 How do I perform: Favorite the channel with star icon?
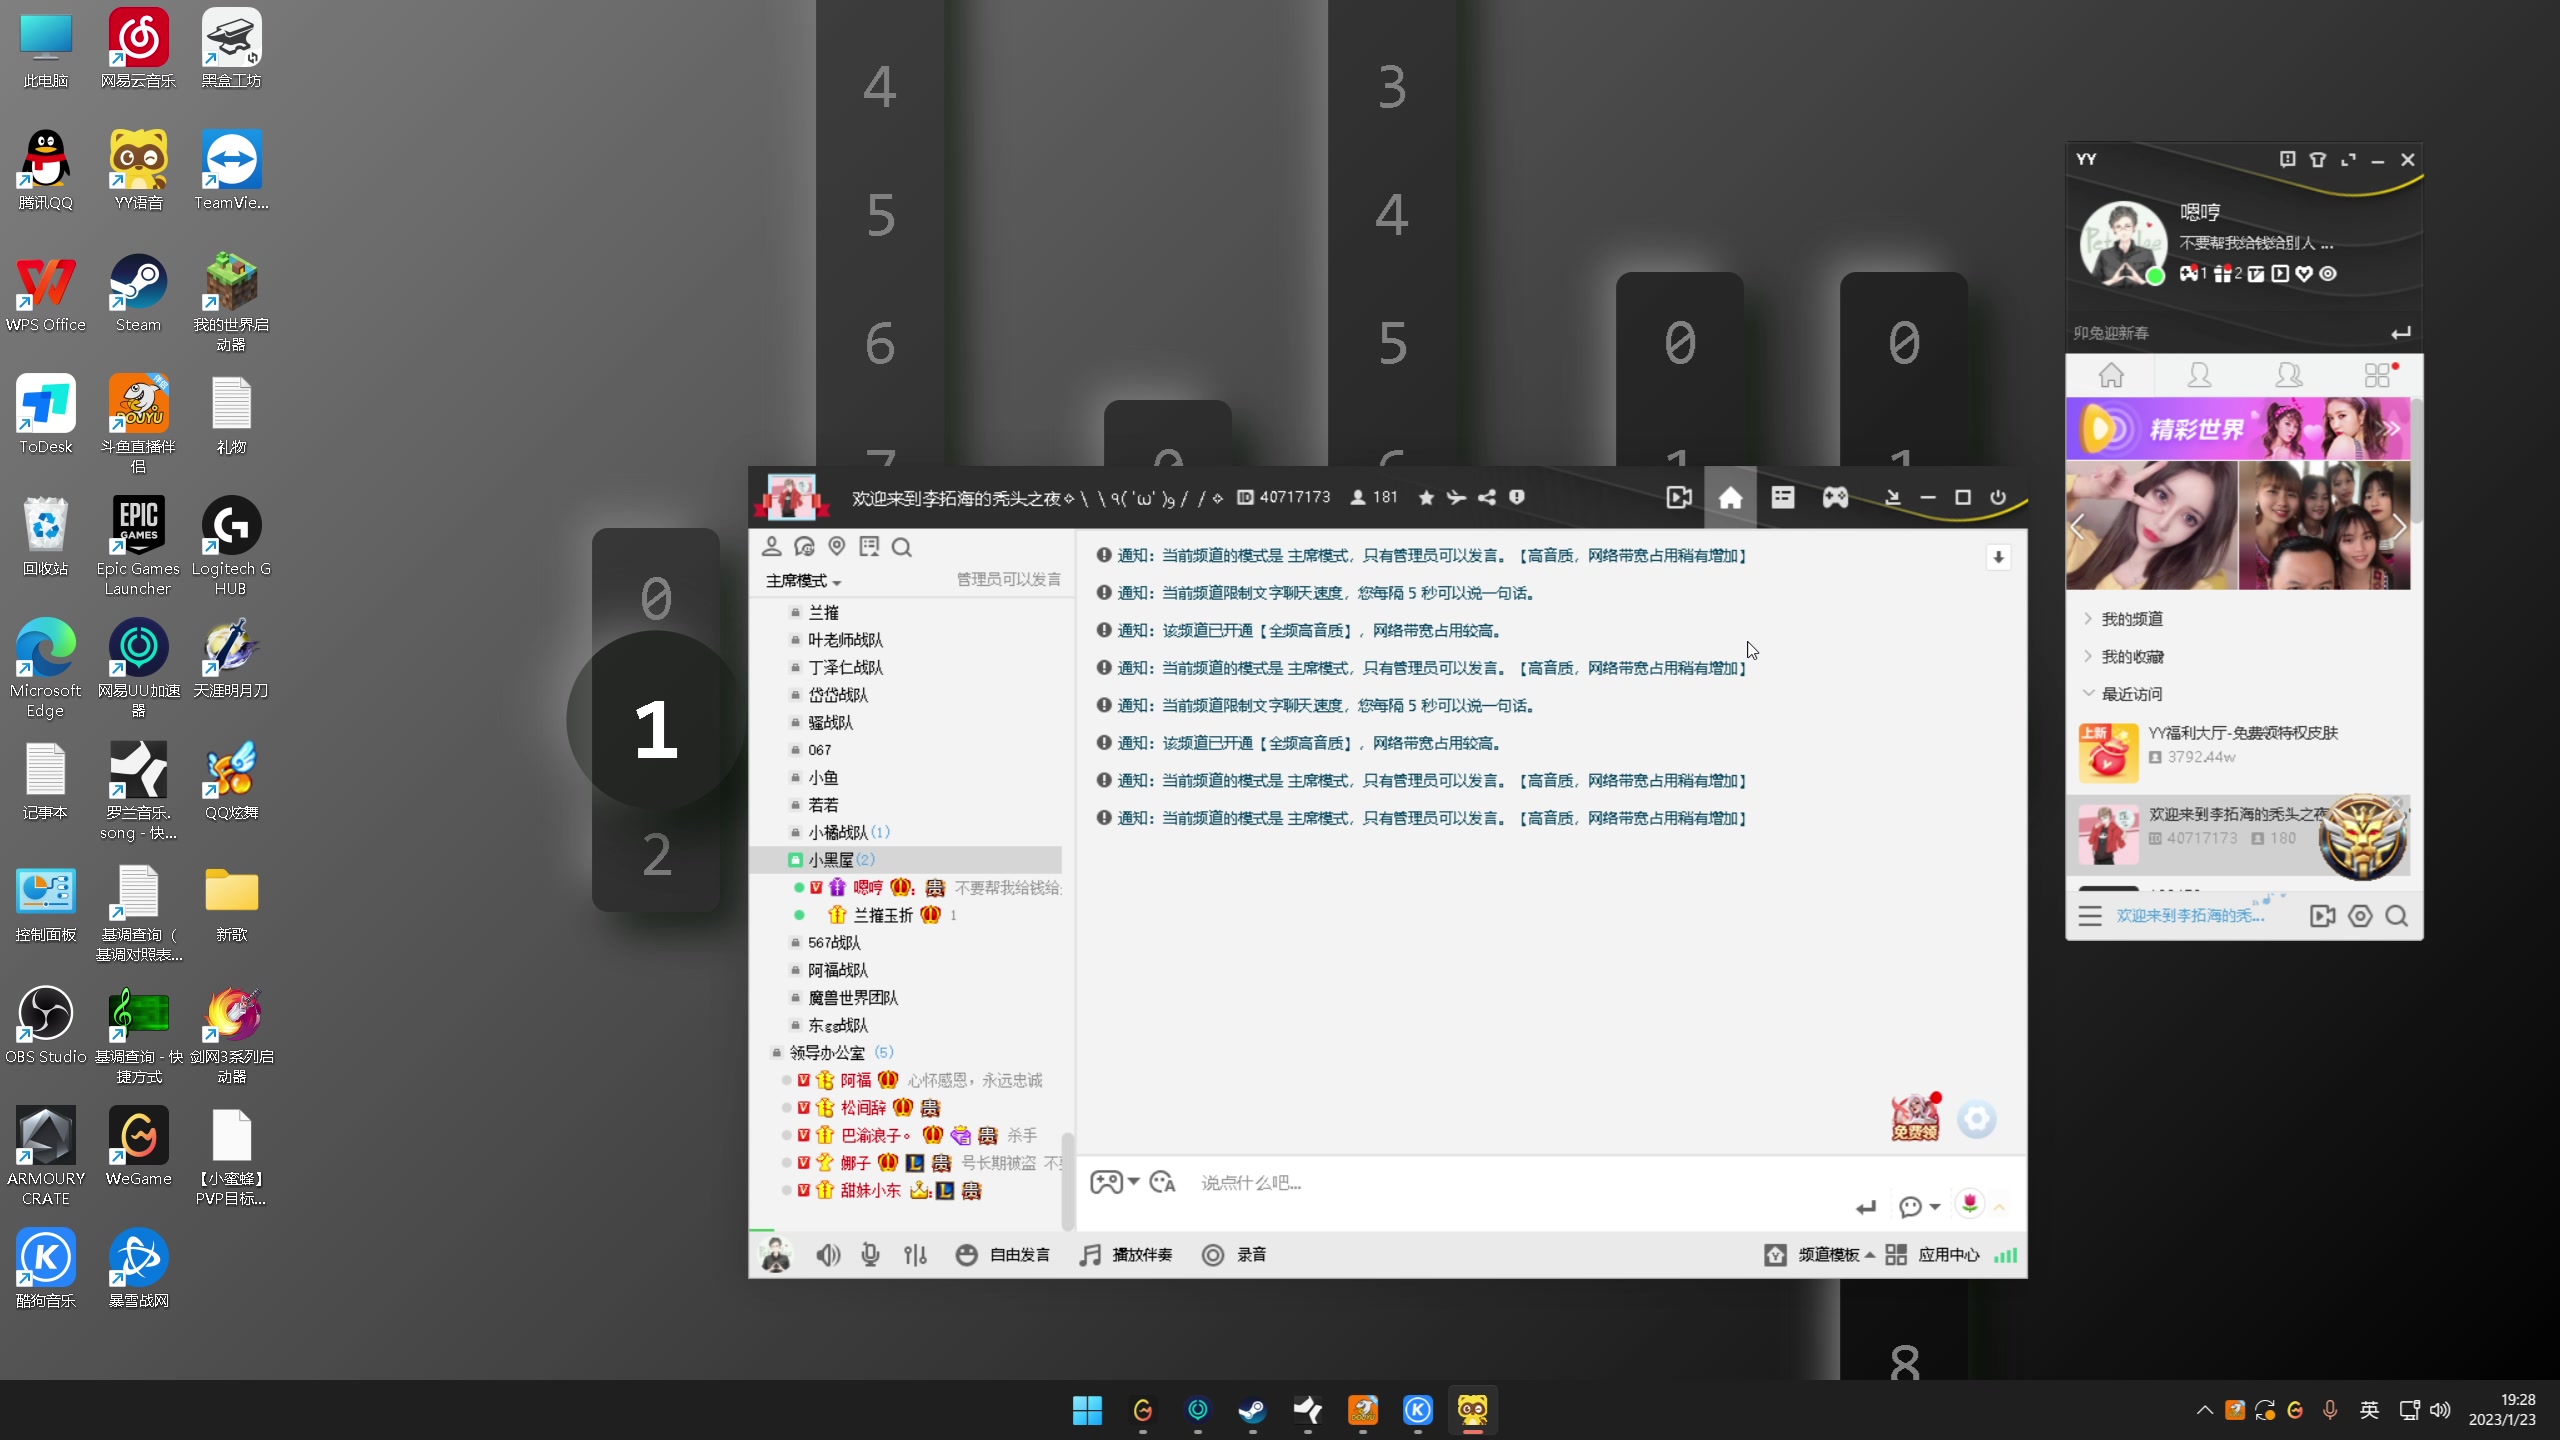tap(1426, 498)
